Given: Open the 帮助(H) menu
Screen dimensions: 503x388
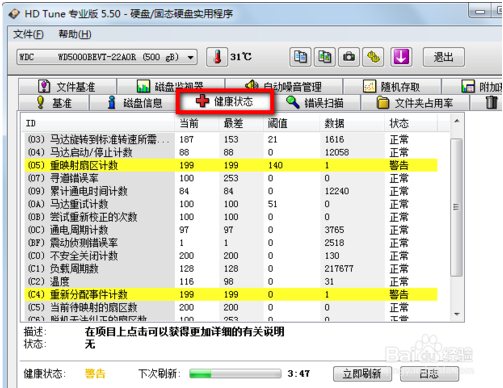Looking at the screenshot, I should tap(75, 34).
